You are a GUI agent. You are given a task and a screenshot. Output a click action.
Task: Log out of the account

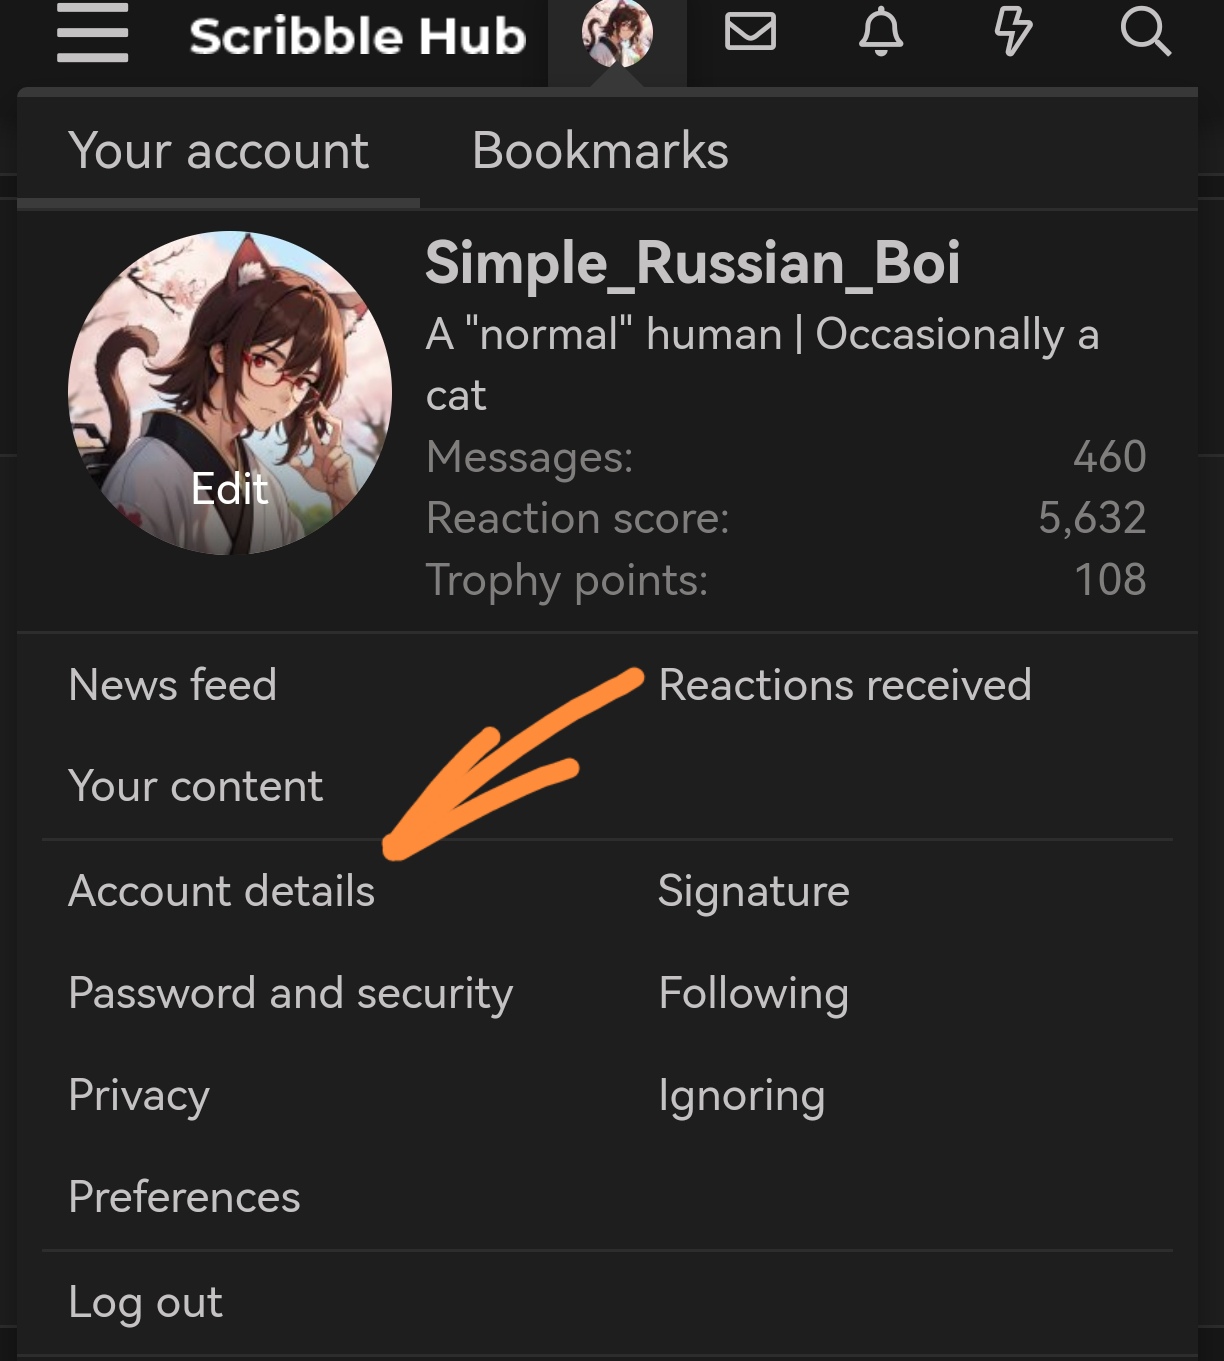145,1302
